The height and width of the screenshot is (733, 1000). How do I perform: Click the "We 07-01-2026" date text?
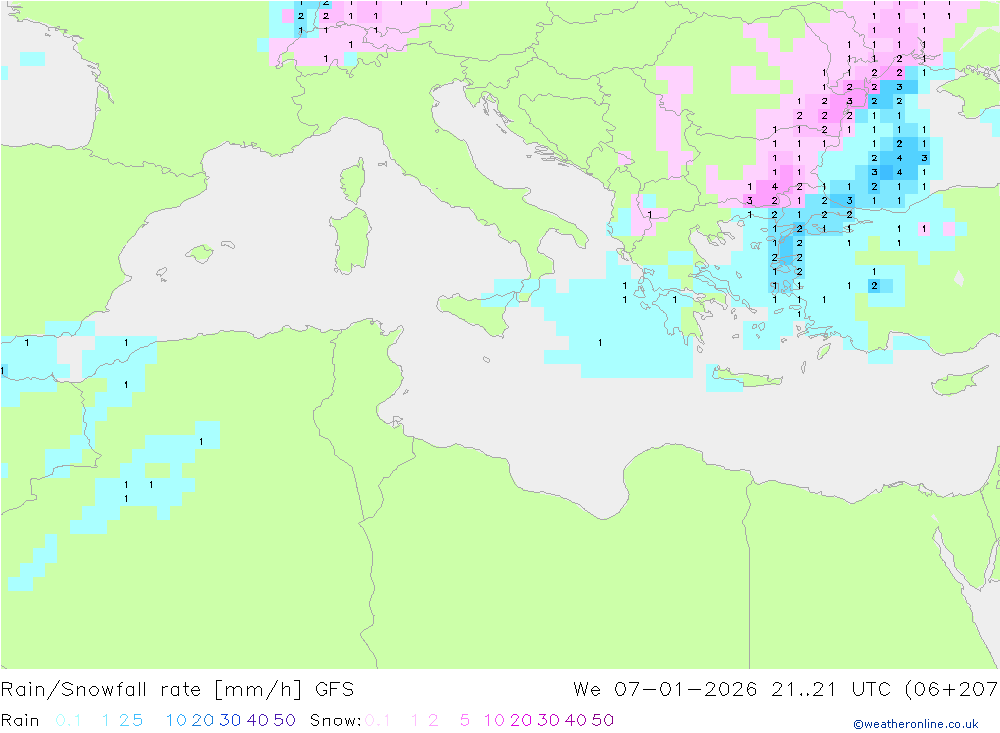(x=665, y=690)
